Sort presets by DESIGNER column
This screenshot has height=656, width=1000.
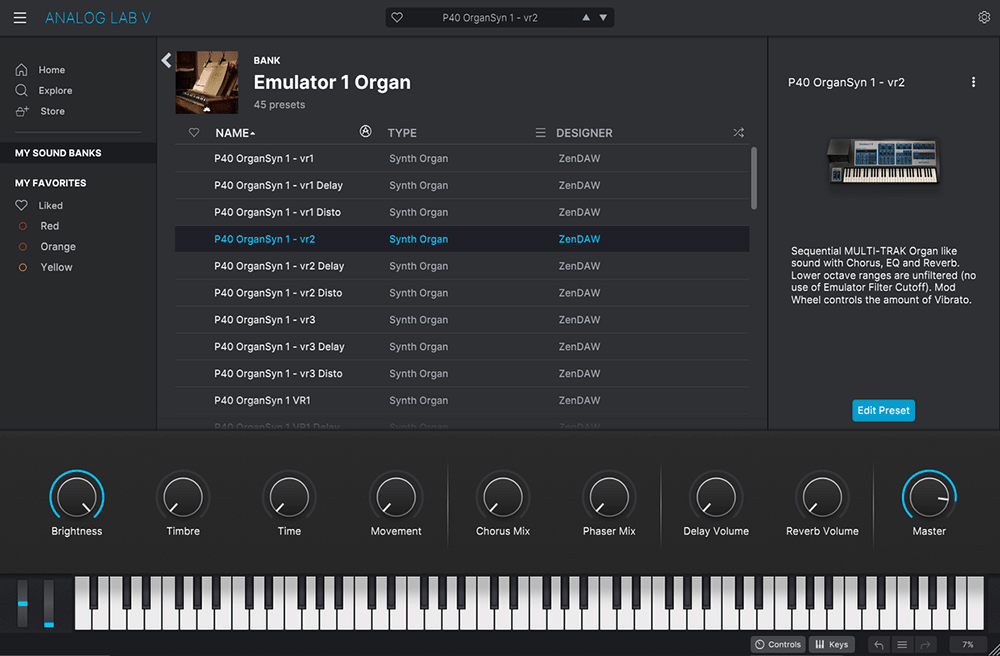584,133
